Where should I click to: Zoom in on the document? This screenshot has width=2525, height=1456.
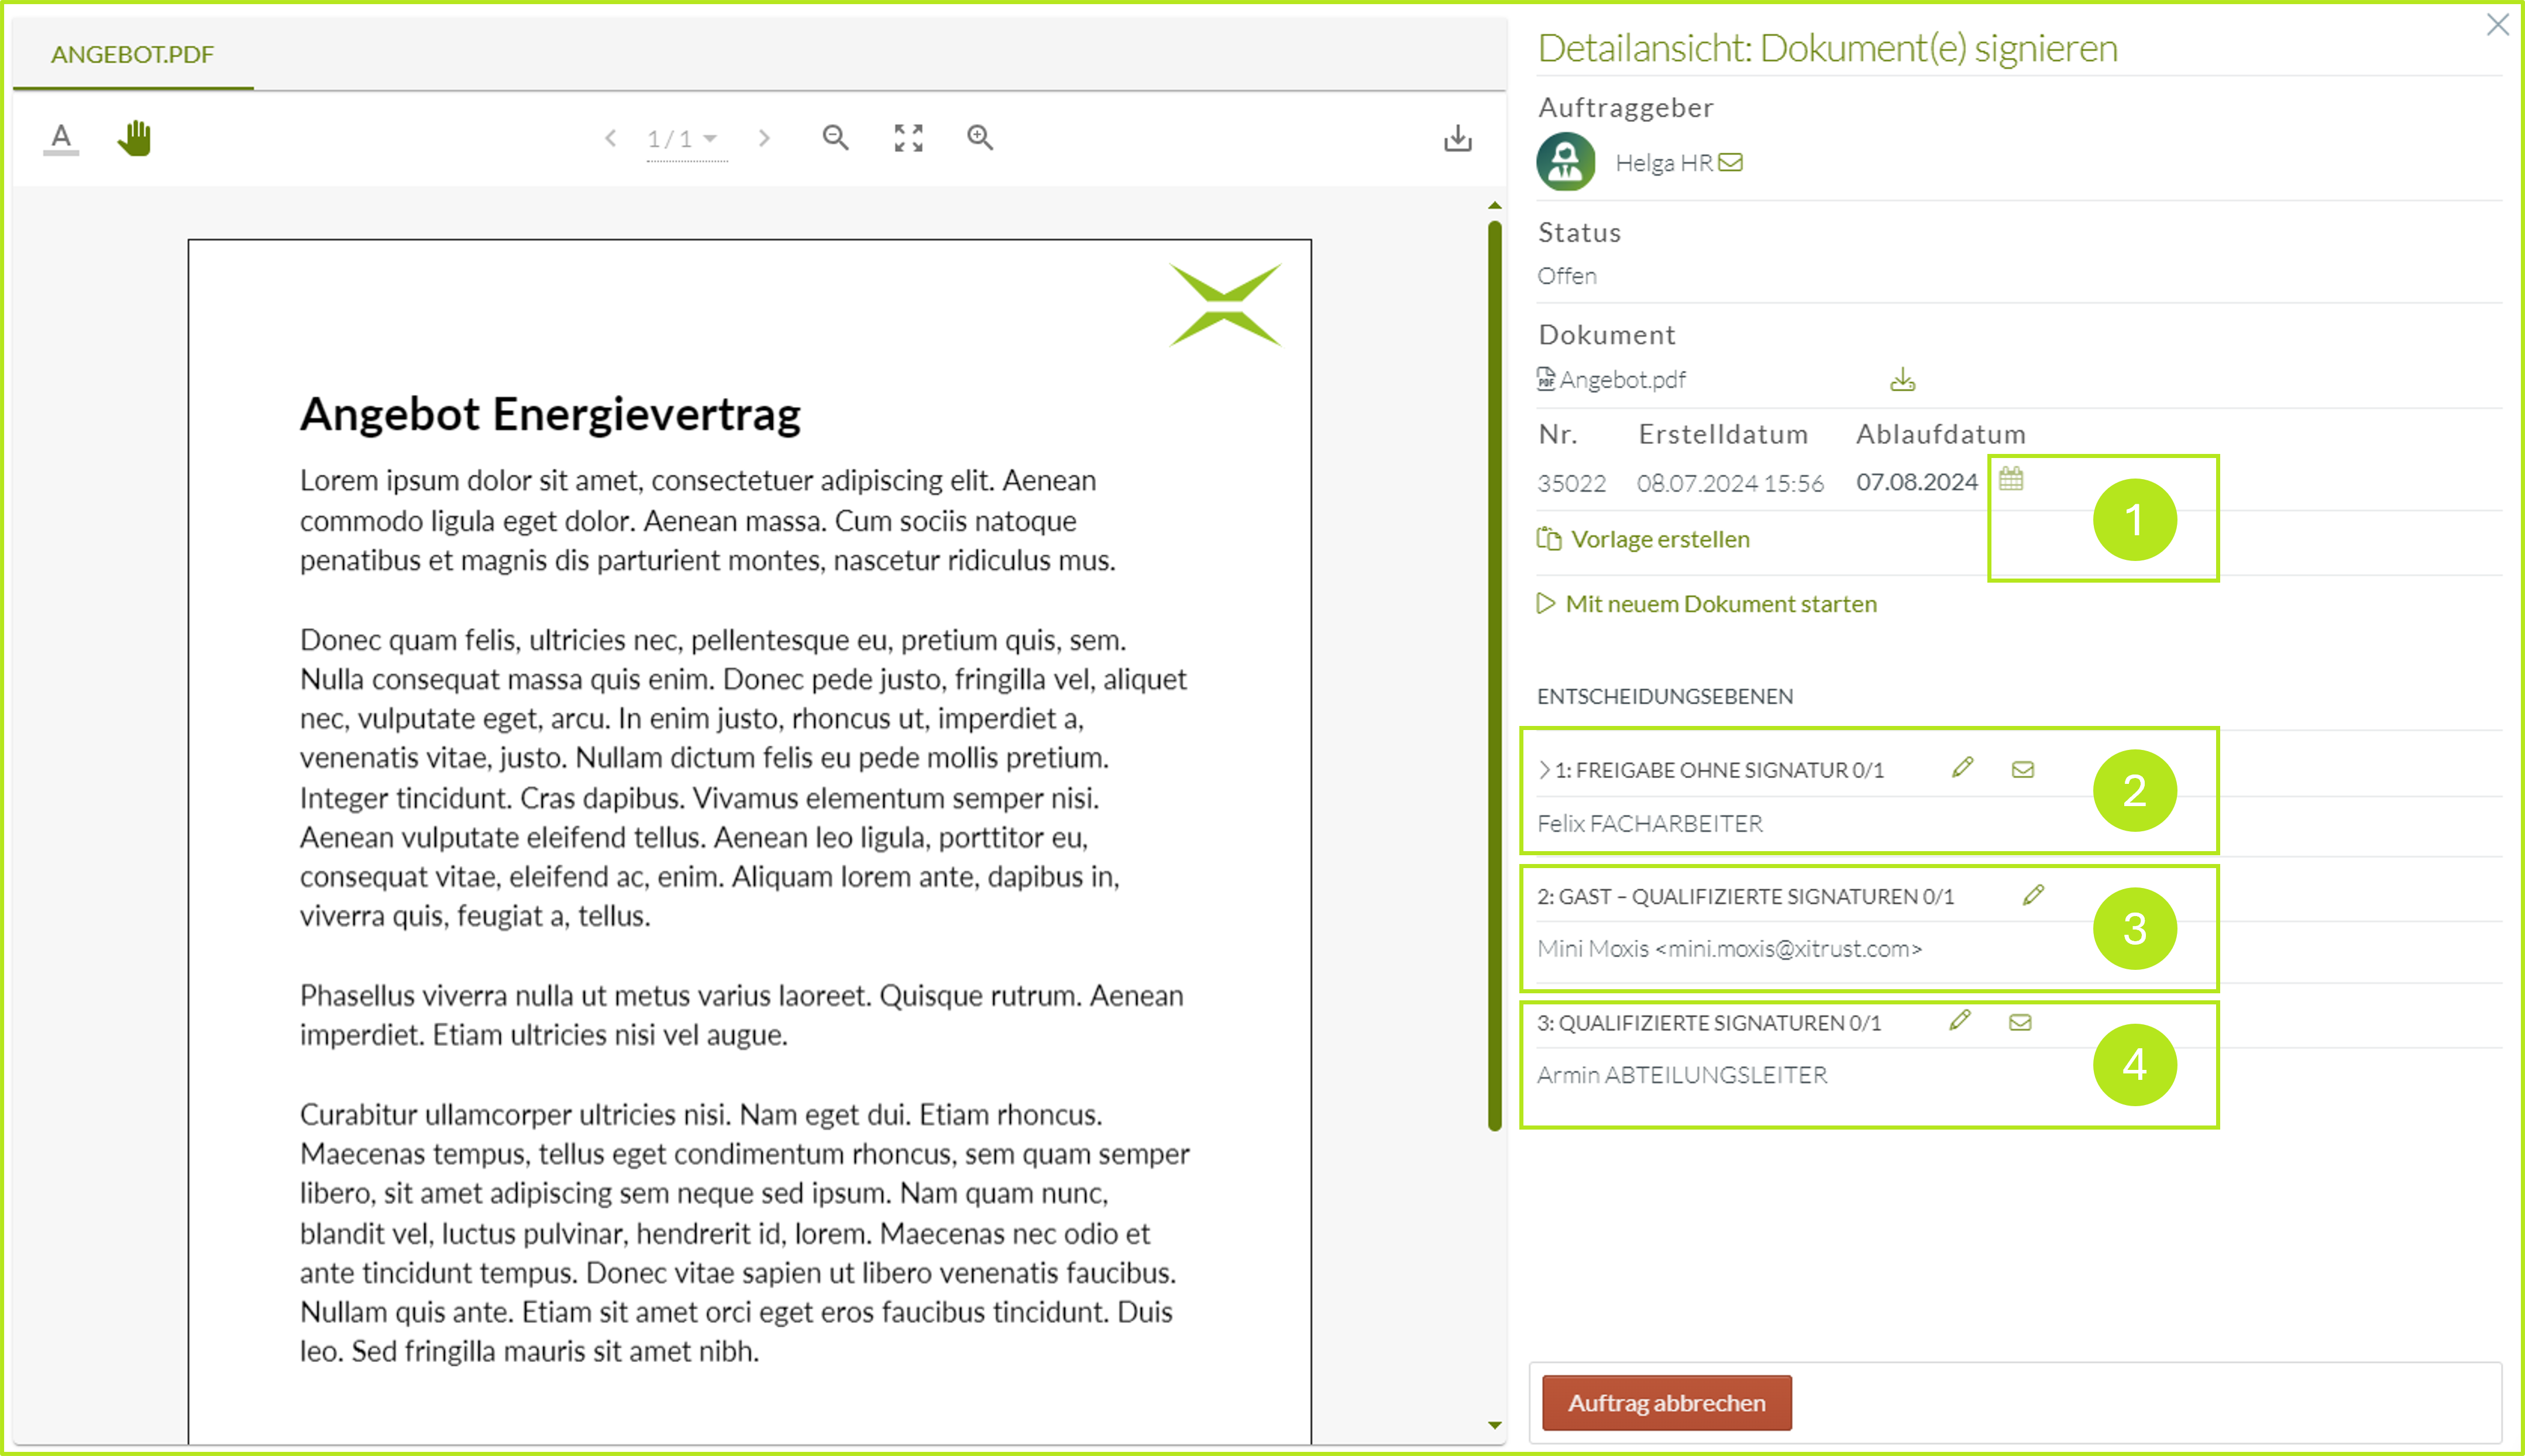coord(980,138)
